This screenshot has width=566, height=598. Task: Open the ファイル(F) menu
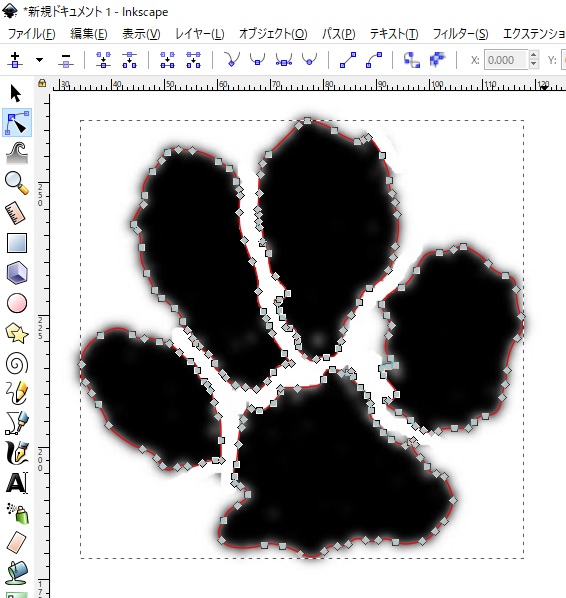[31, 34]
